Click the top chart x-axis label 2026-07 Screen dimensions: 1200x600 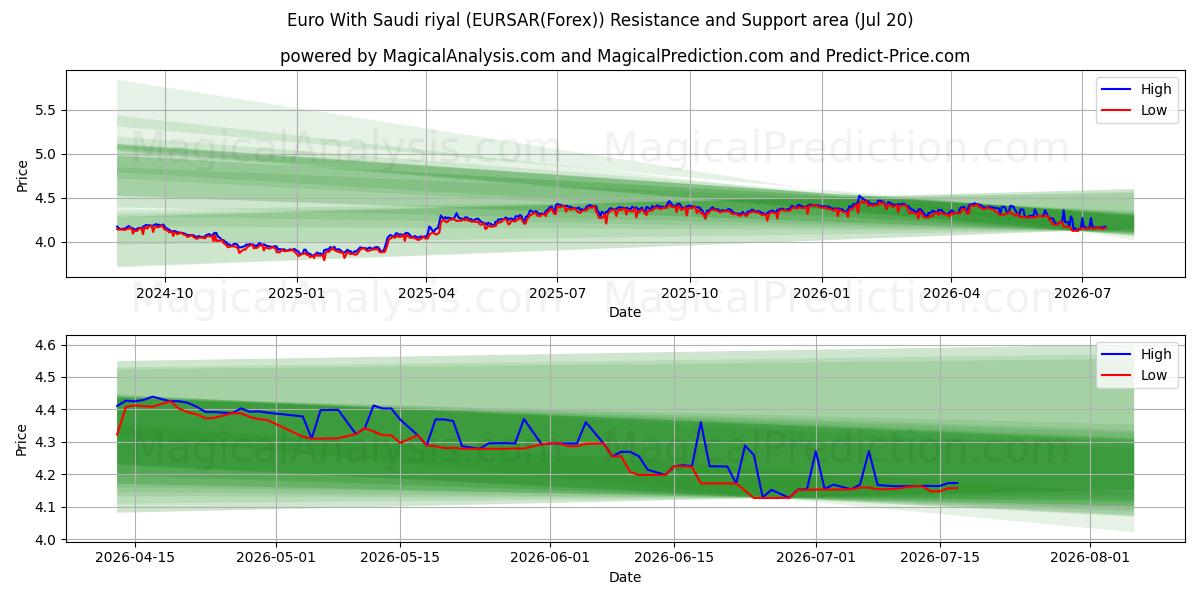pyautogui.click(x=1082, y=294)
